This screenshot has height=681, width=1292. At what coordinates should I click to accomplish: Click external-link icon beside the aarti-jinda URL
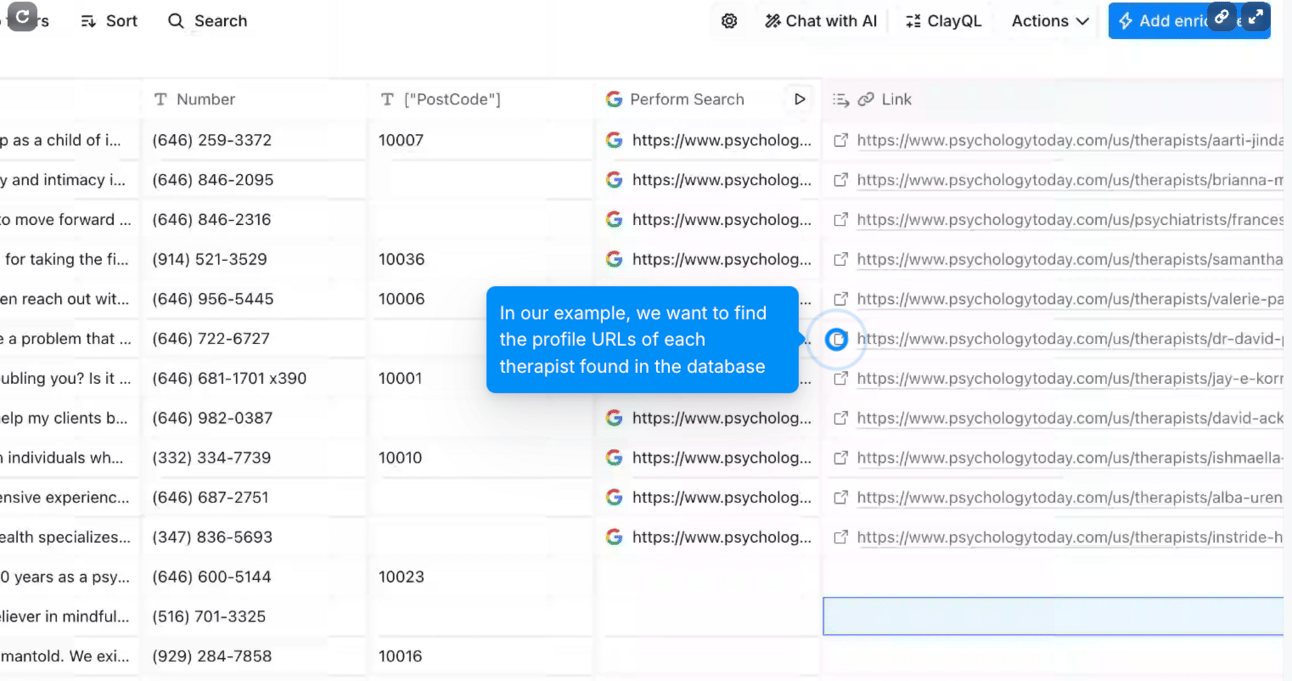841,140
